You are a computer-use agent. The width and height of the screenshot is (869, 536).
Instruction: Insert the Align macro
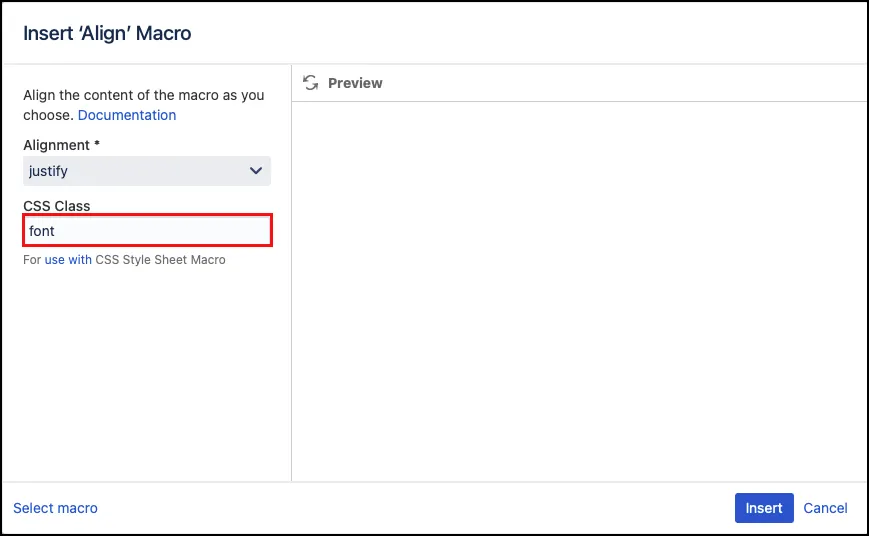[x=764, y=508]
